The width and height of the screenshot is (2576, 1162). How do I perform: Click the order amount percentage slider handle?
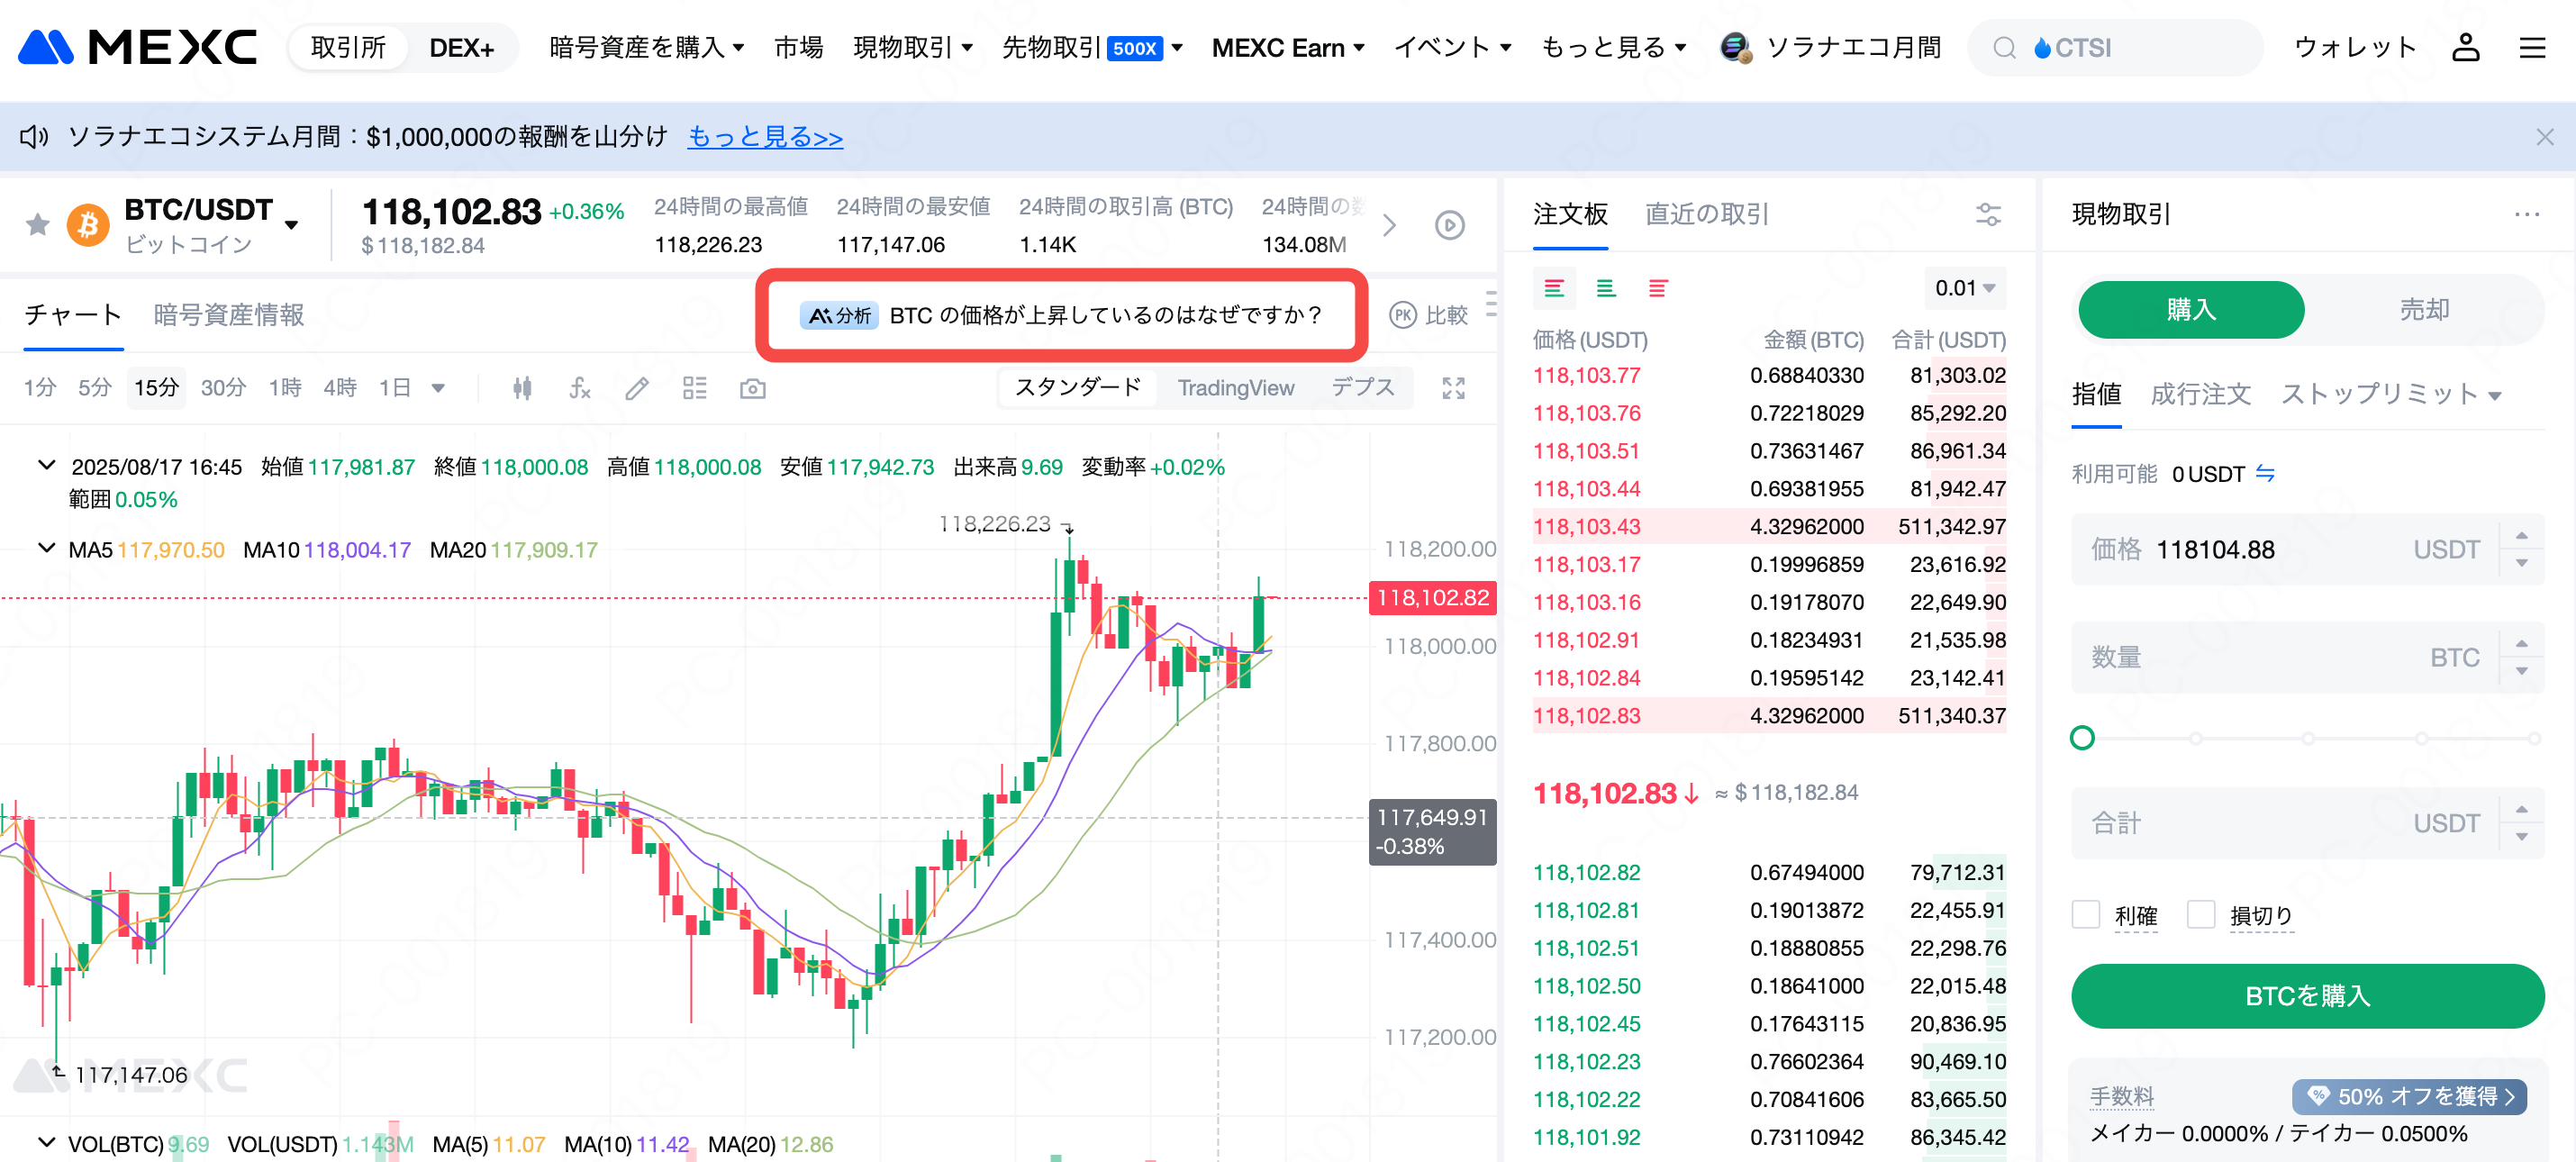(2082, 738)
